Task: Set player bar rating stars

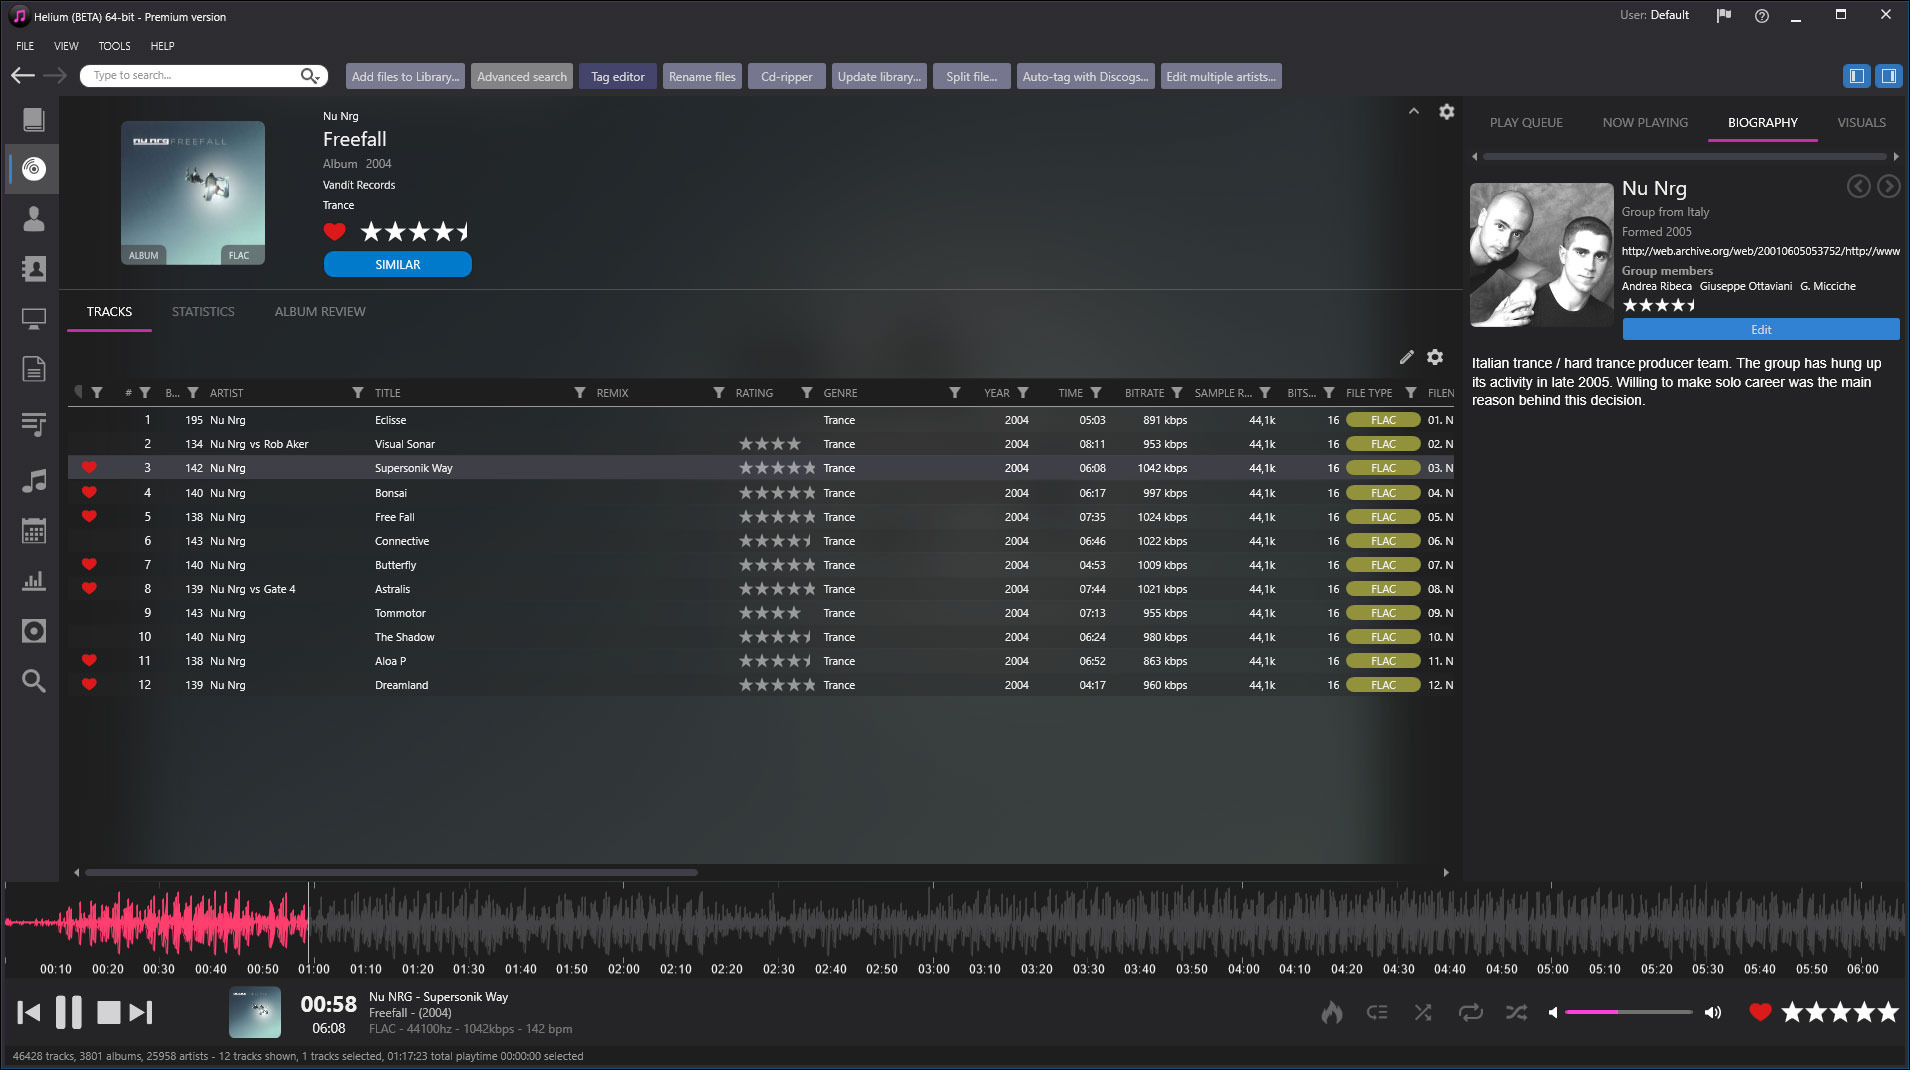Action: [x=1840, y=1012]
